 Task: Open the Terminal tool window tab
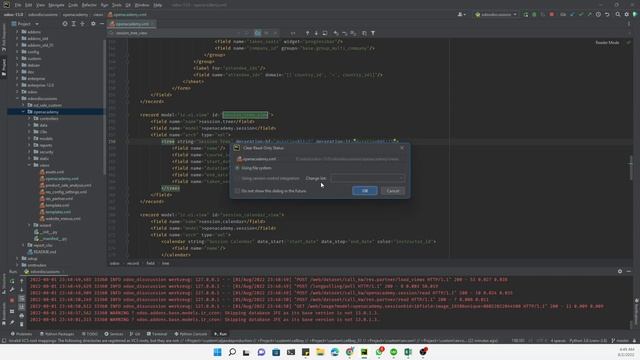157,334
